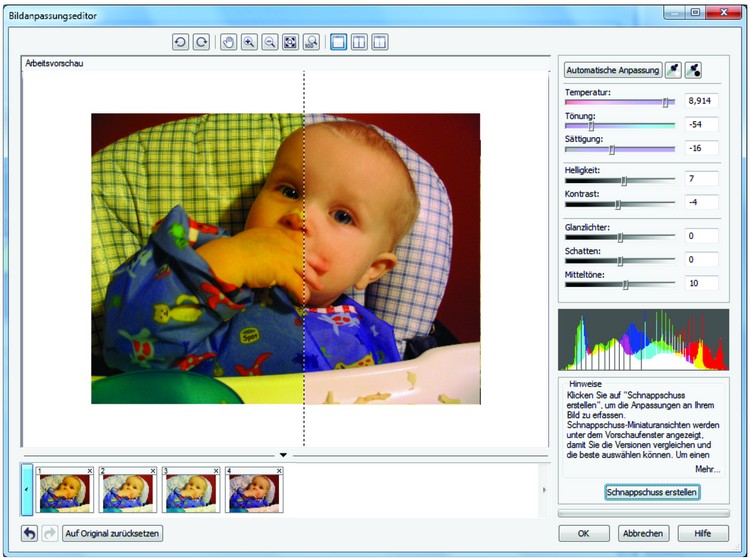Screen dimensions: 750x558
Task: Select the Pan hand tool
Action: click(x=229, y=43)
